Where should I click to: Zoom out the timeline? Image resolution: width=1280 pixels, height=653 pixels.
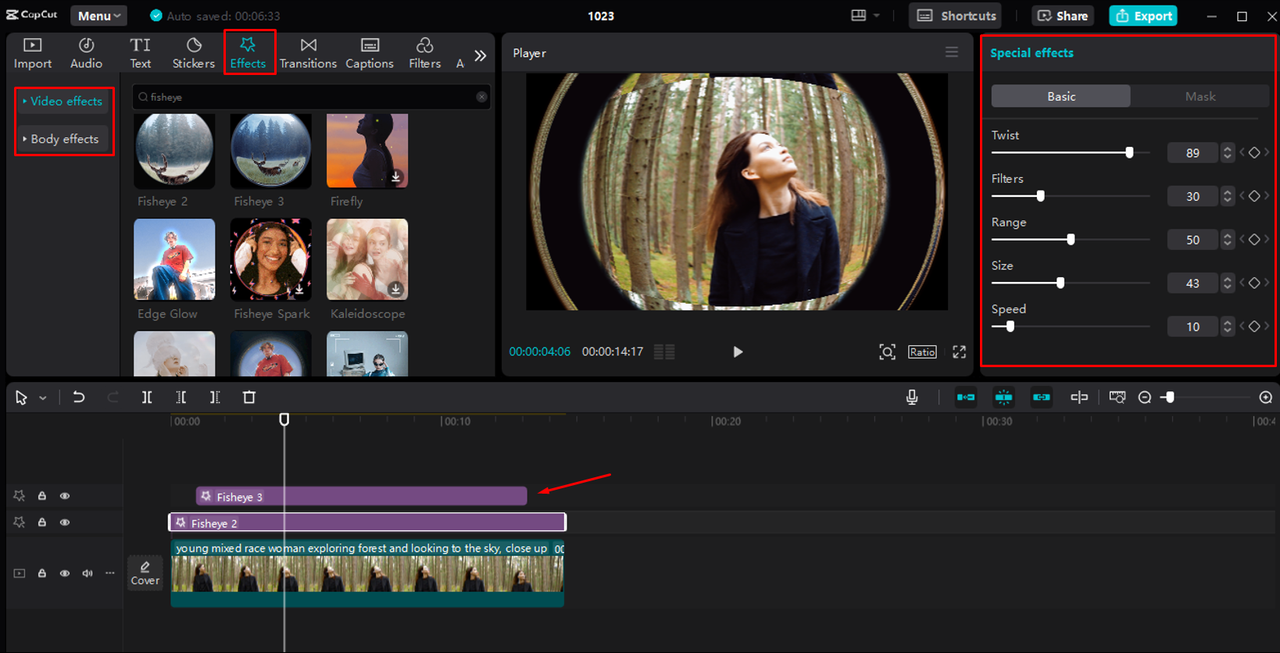[1145, 397]
